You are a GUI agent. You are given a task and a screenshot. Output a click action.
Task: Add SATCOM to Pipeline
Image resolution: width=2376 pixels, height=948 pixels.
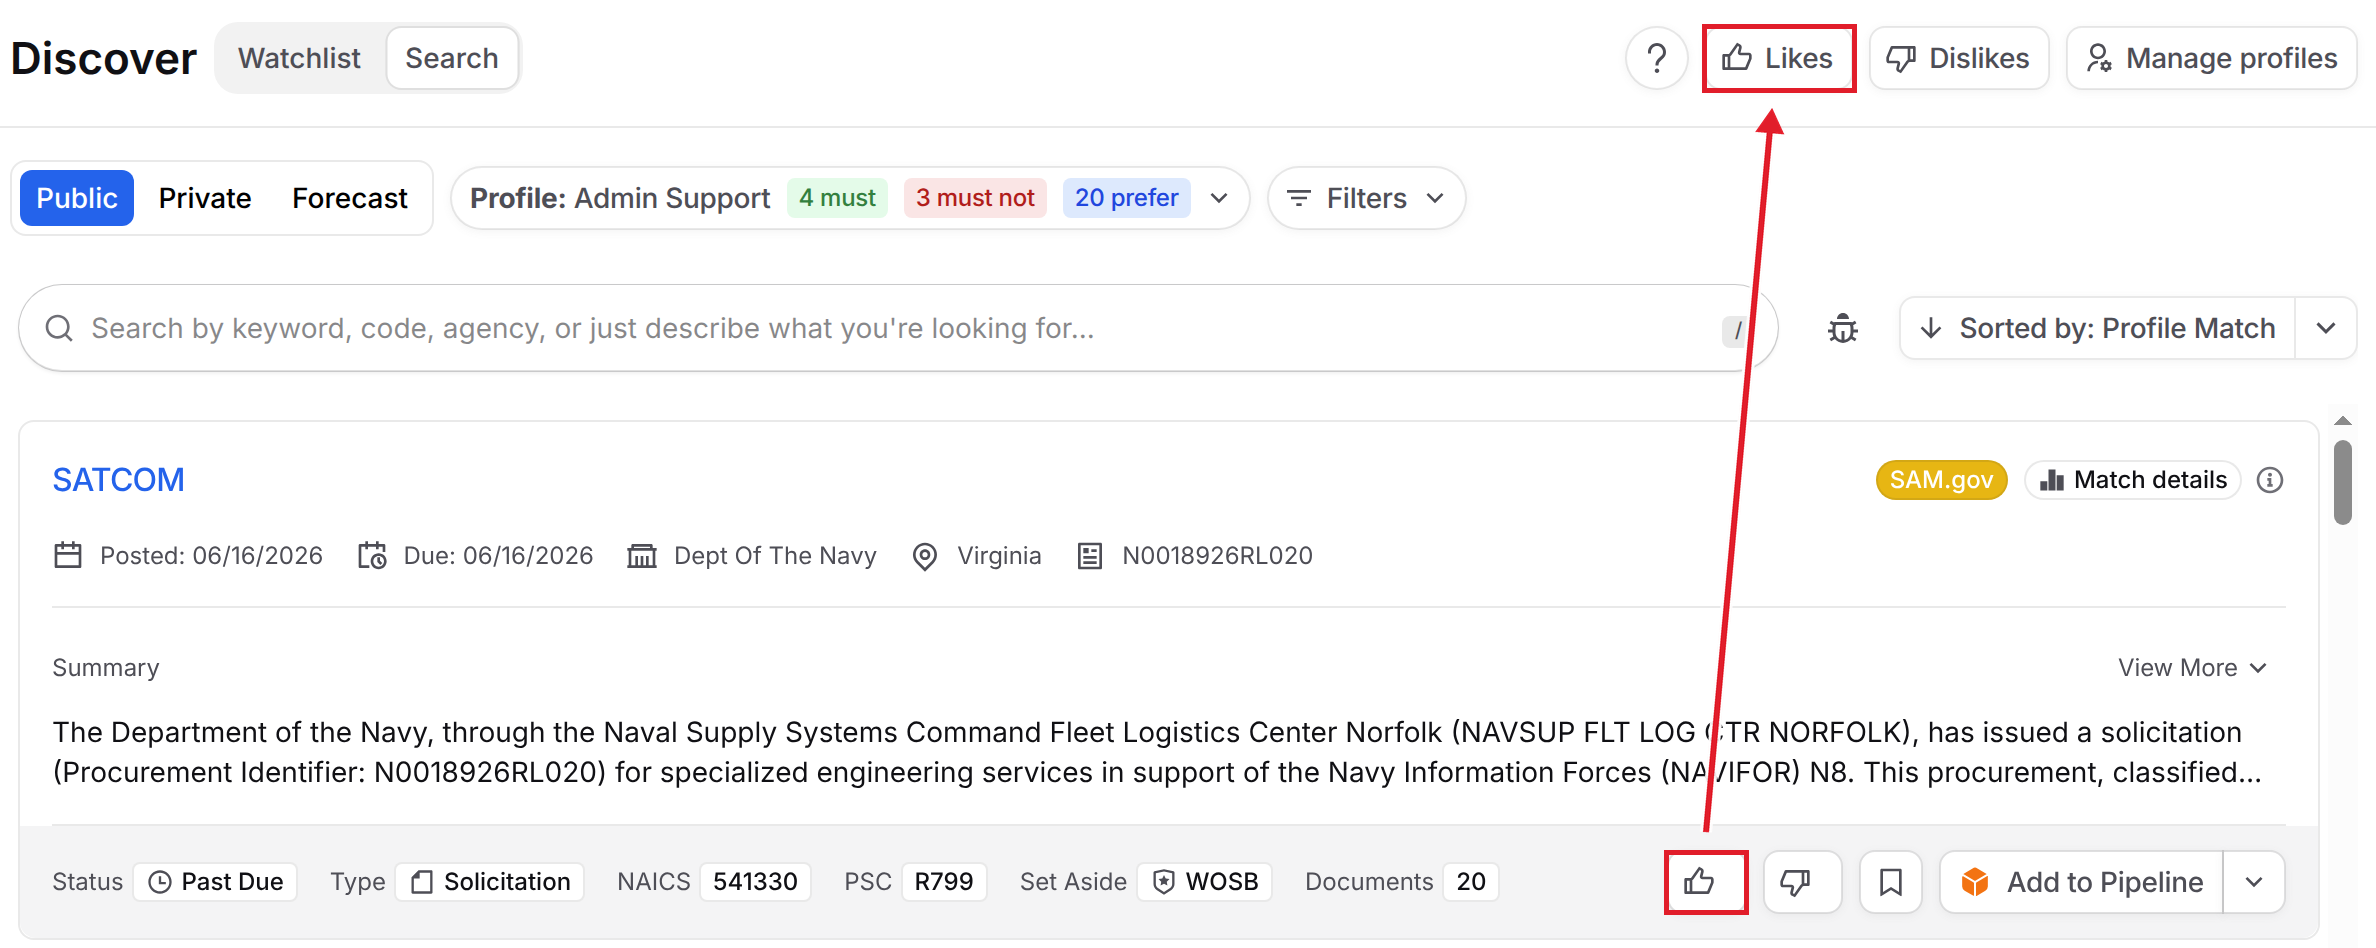(2082, 881)
